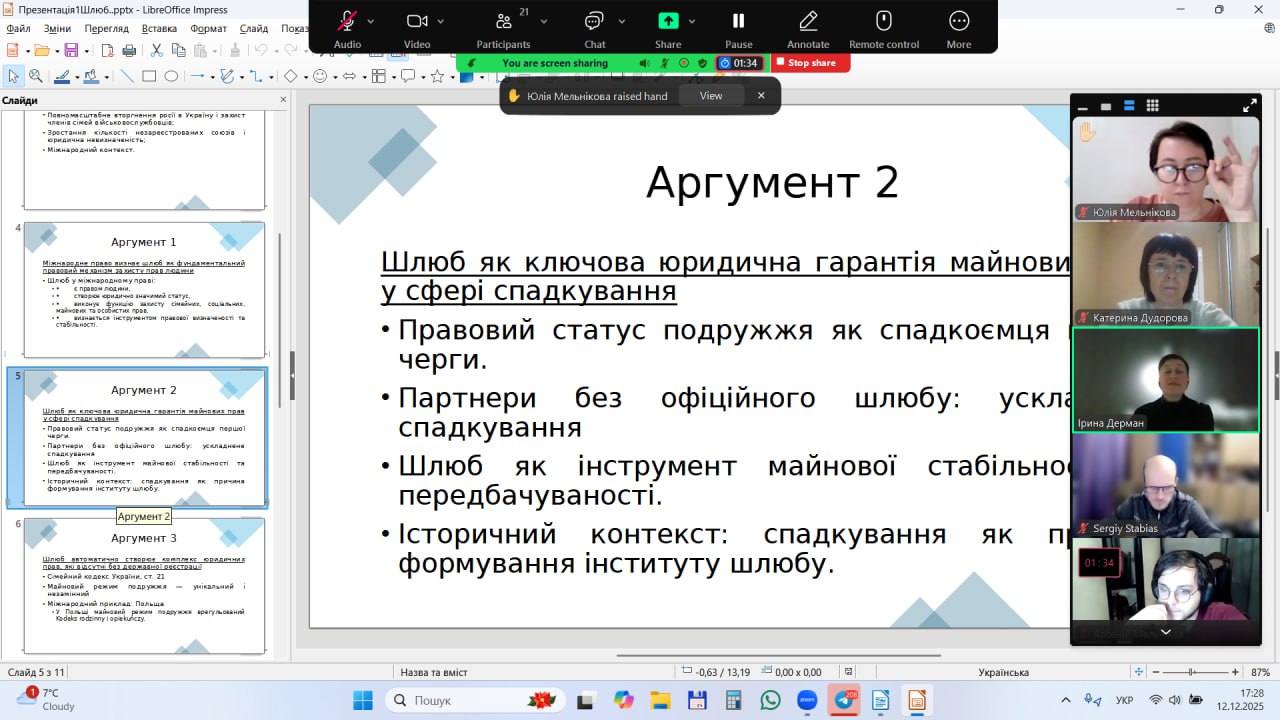Open the Participants list
The width and height of the screenshot is (1280, 720).
503,21
